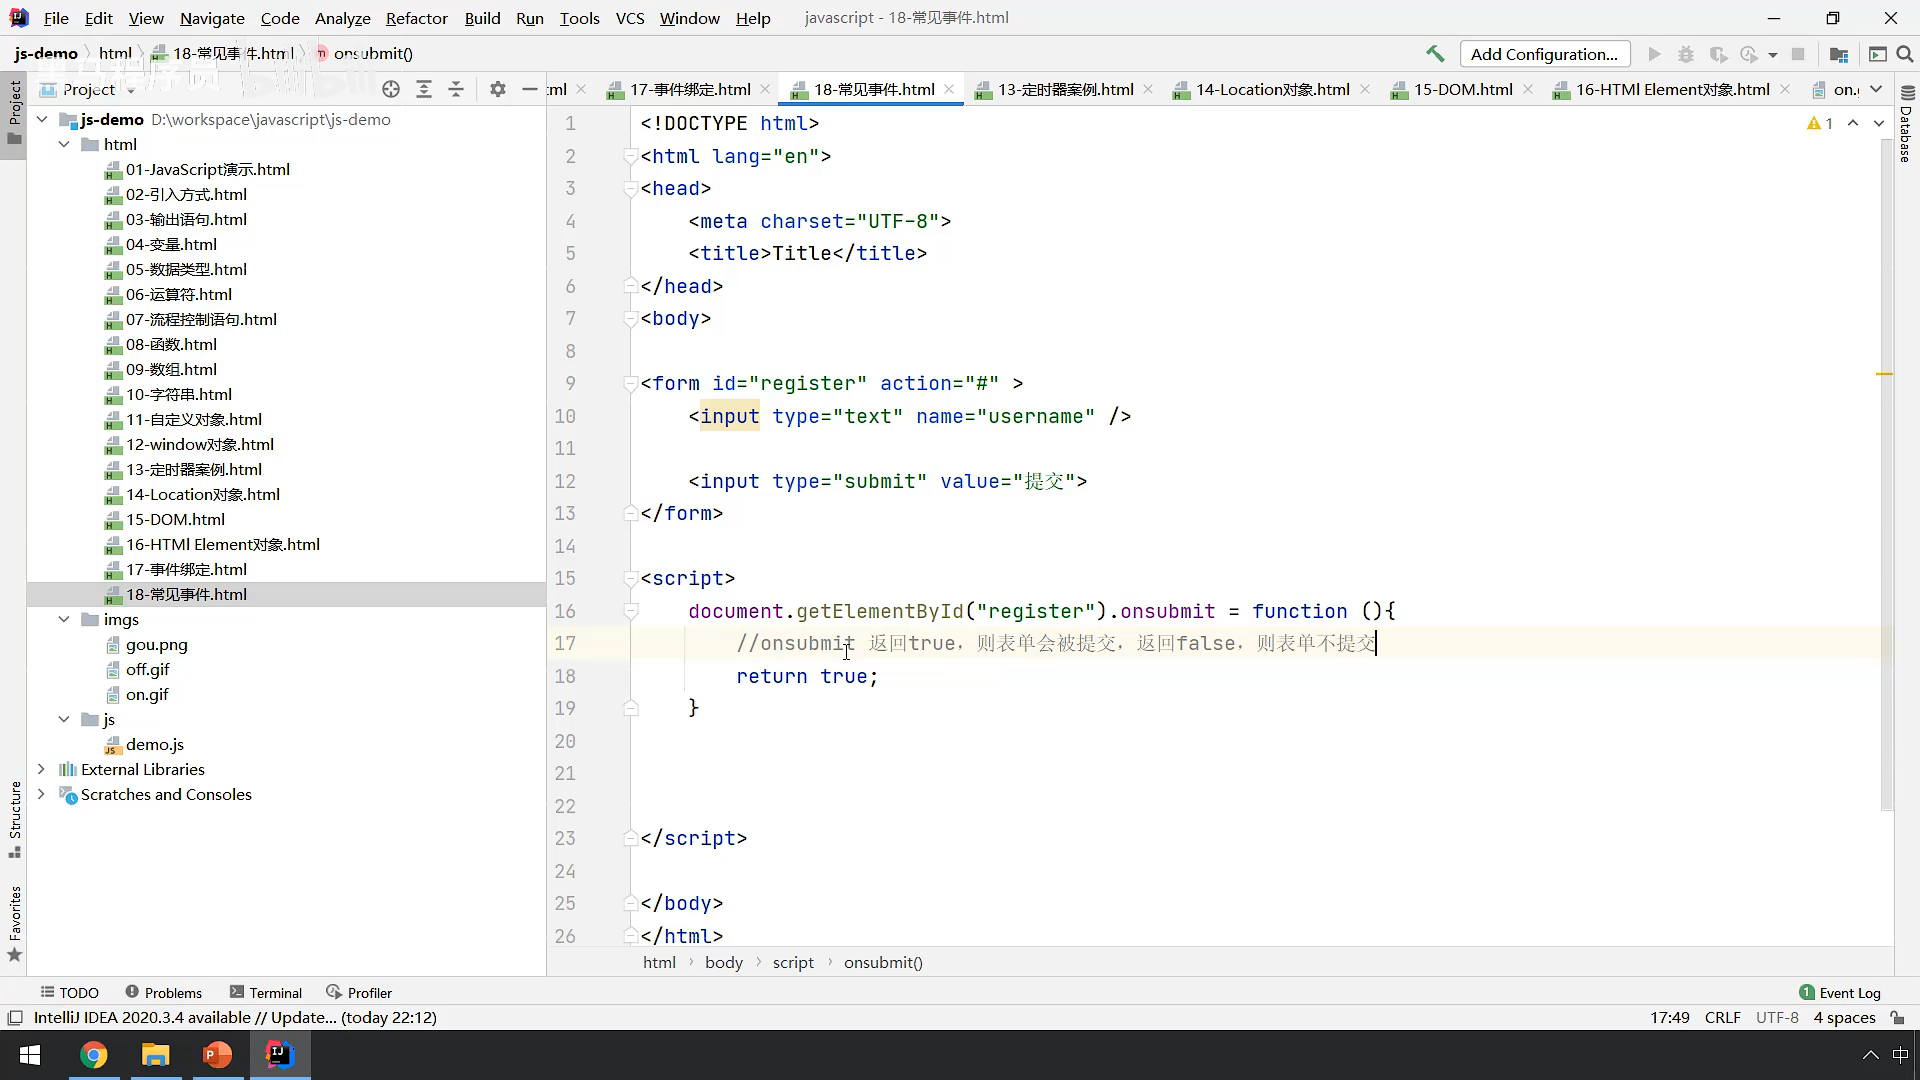The width and height of the screenshot is (1920, 1080).
Task: Click the Build Project hammer icon
Action: click(x=1435, y=54)
